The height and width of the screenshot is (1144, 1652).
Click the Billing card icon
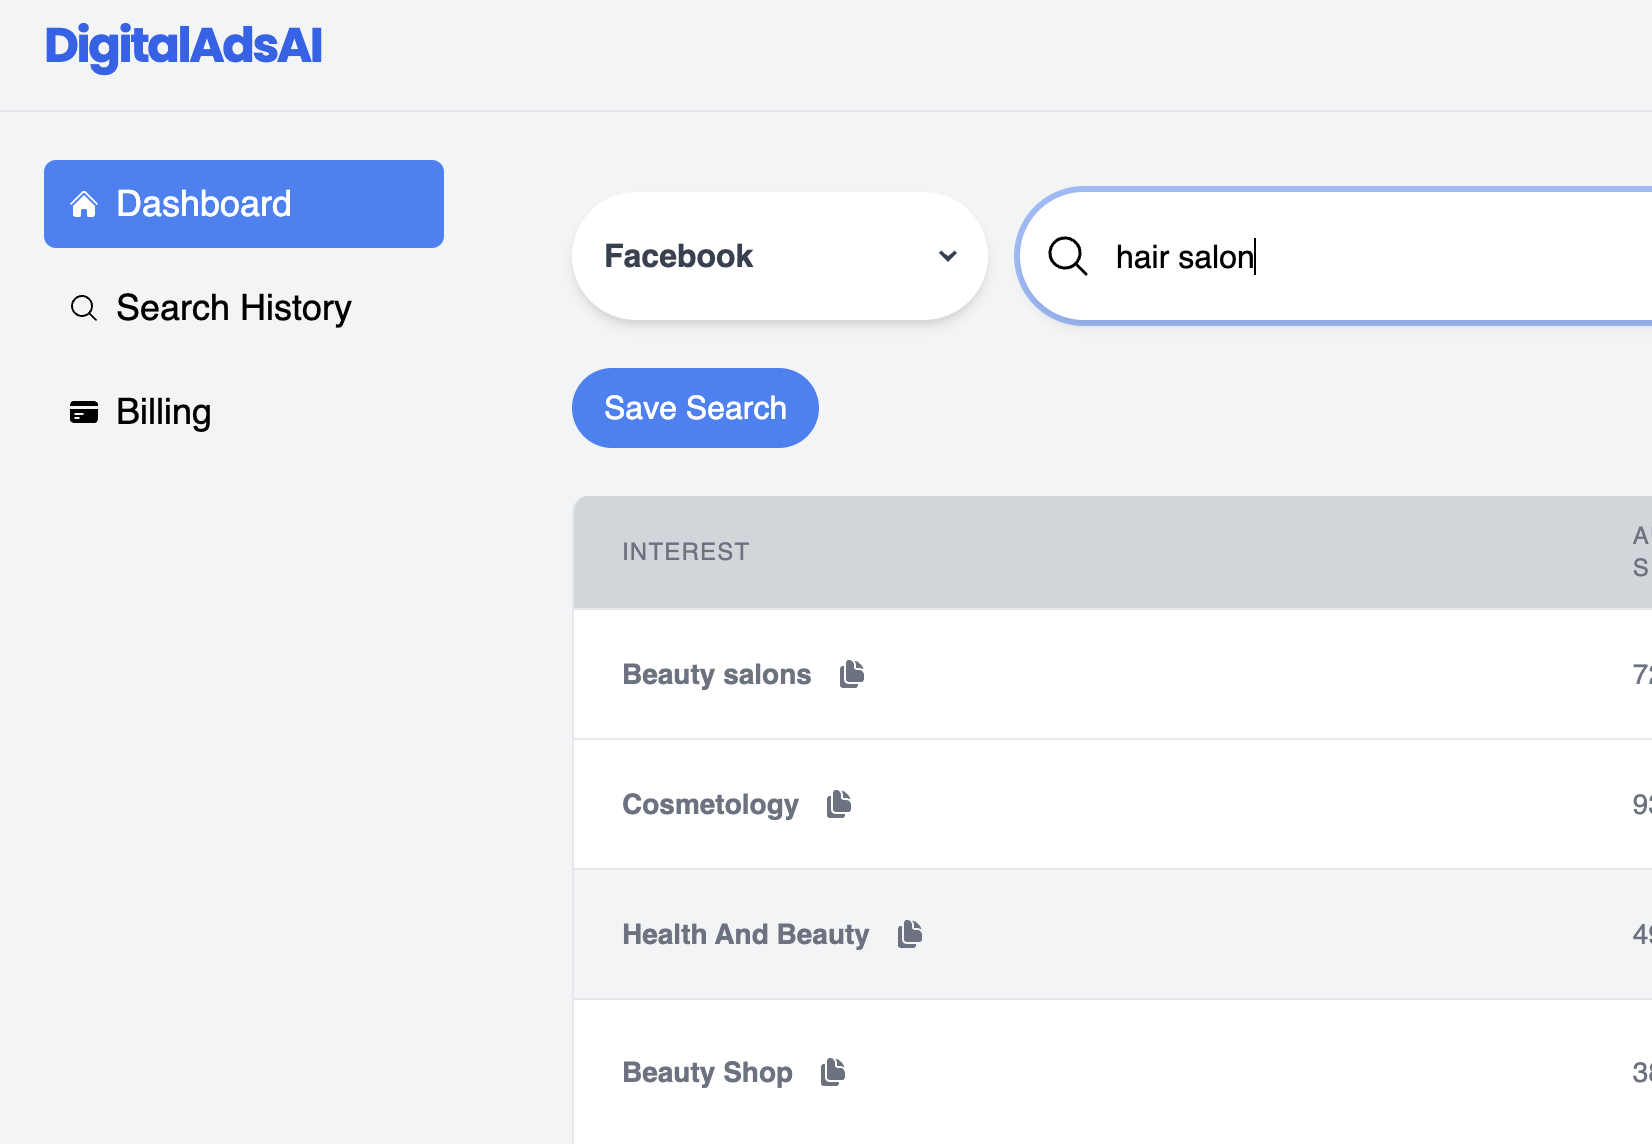coord(84,412)
